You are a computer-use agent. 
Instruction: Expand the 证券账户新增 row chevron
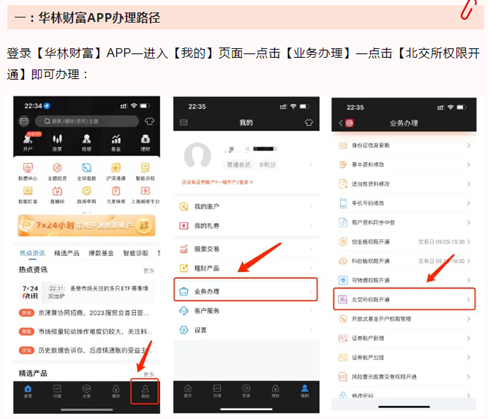click(x=468, y=338)
